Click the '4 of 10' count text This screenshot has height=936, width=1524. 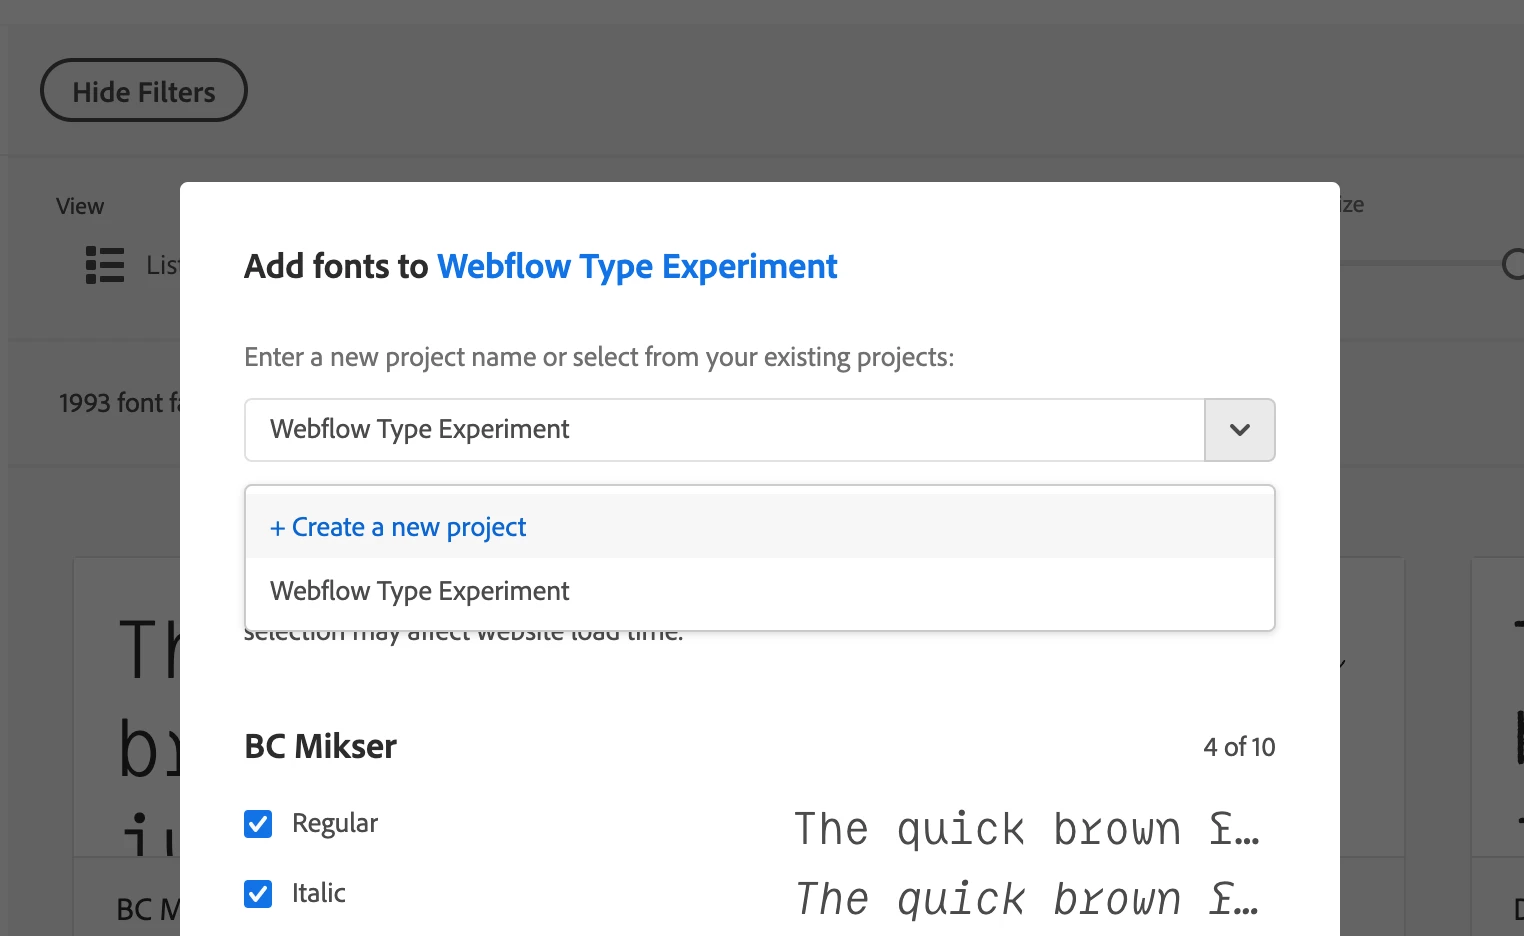[1239, 747]
